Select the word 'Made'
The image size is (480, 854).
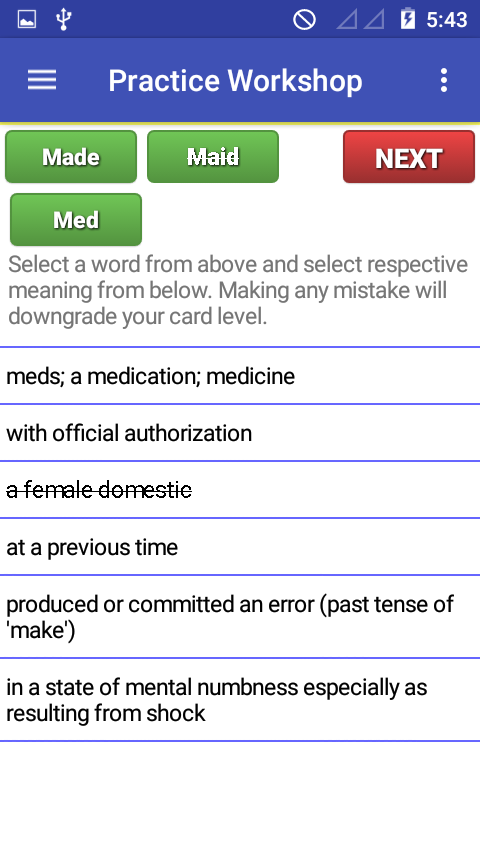pyautogui.click(x=71, y=157)
